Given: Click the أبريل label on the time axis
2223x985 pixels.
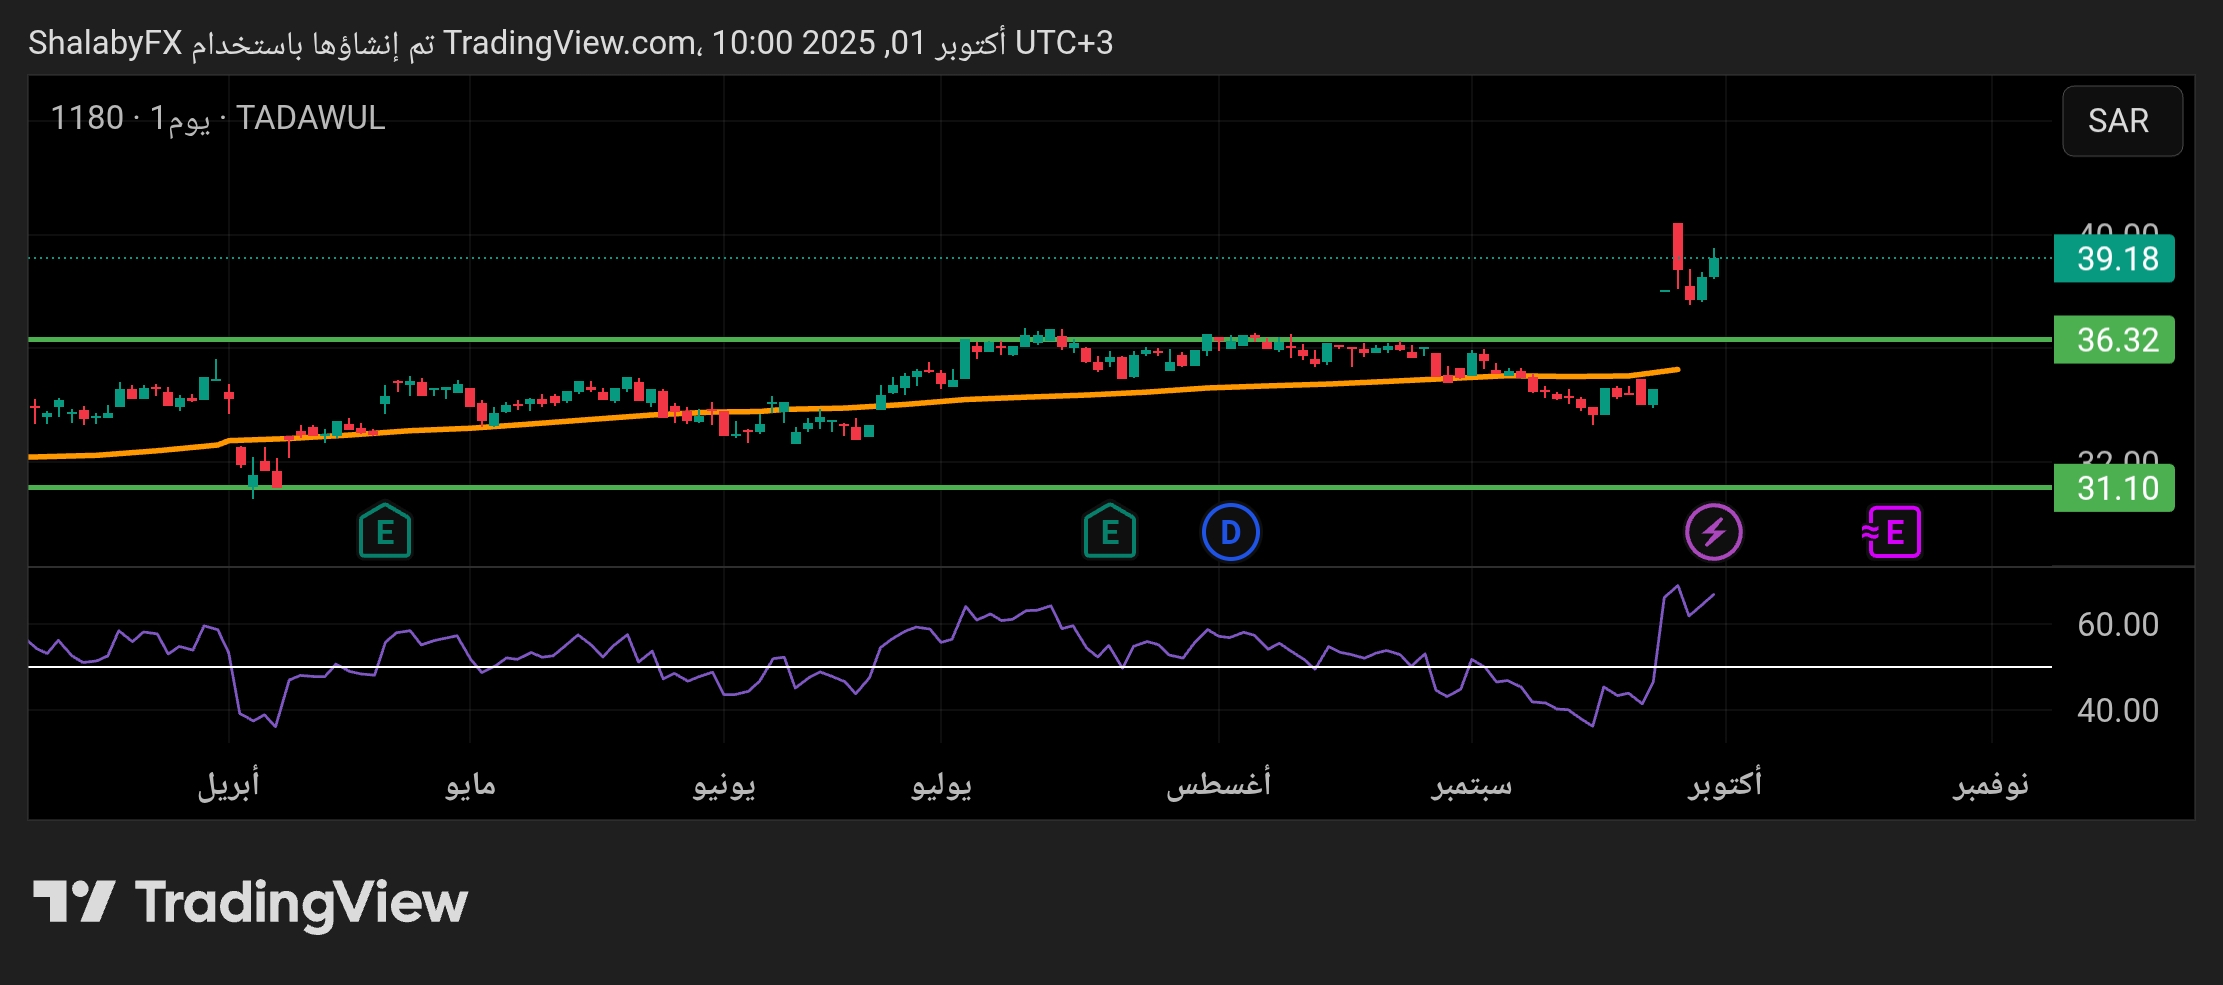Looking at the screenshot, I should [x=228, y=784].
